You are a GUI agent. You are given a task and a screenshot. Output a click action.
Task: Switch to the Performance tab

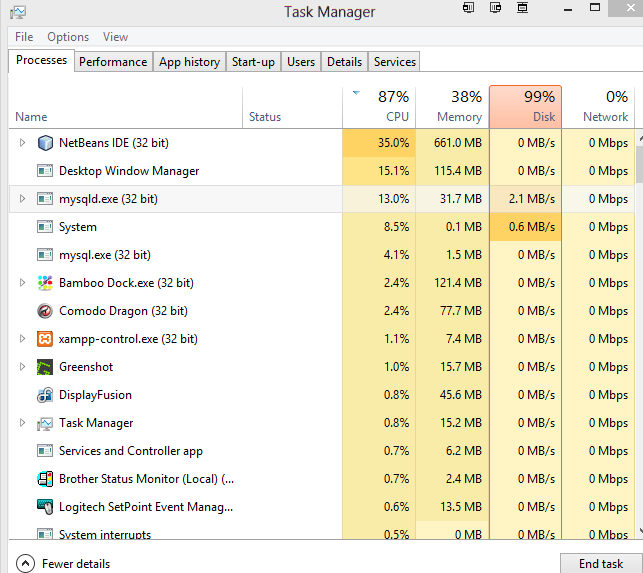tap(113, 62)
